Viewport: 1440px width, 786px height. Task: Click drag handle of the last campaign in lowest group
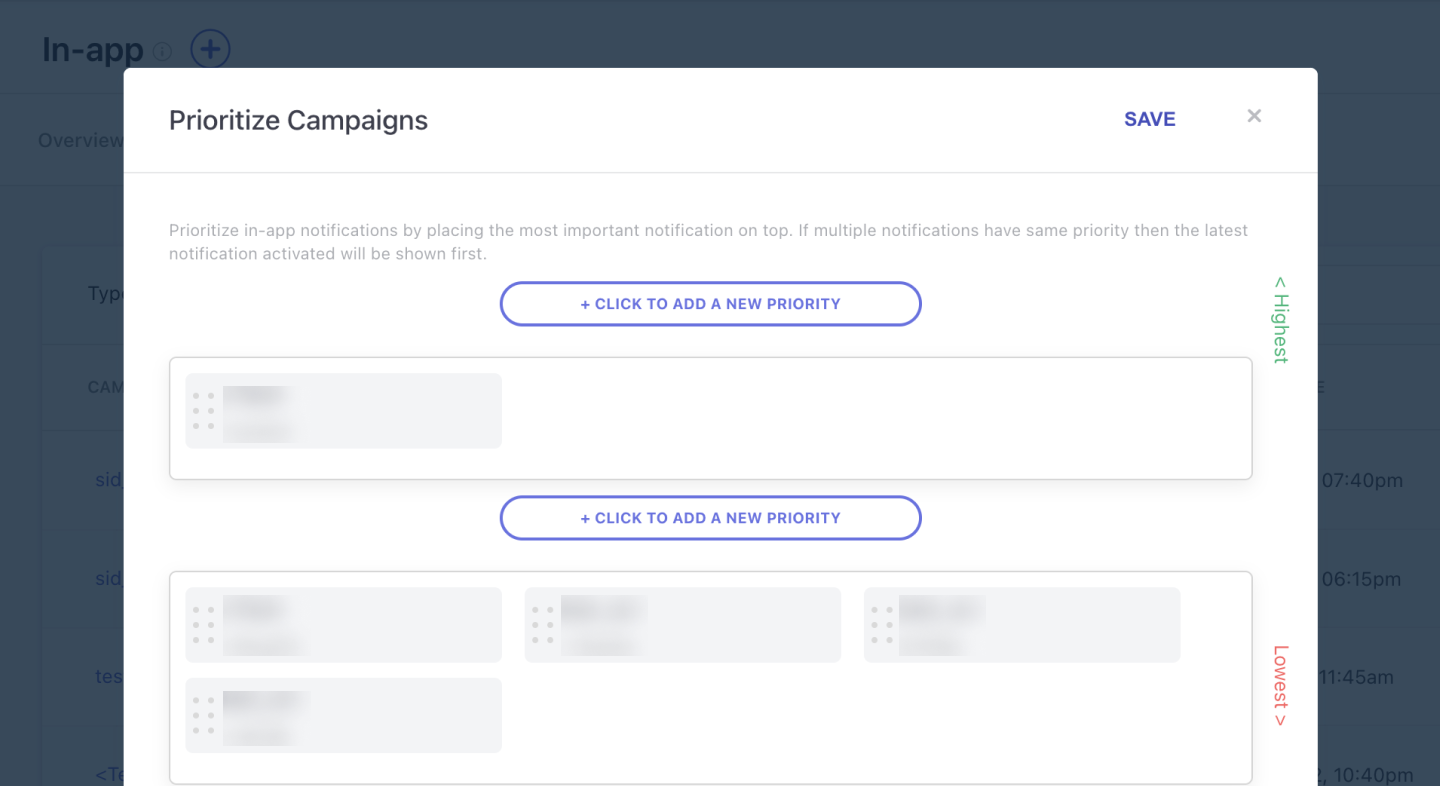(x=204, y=715)
